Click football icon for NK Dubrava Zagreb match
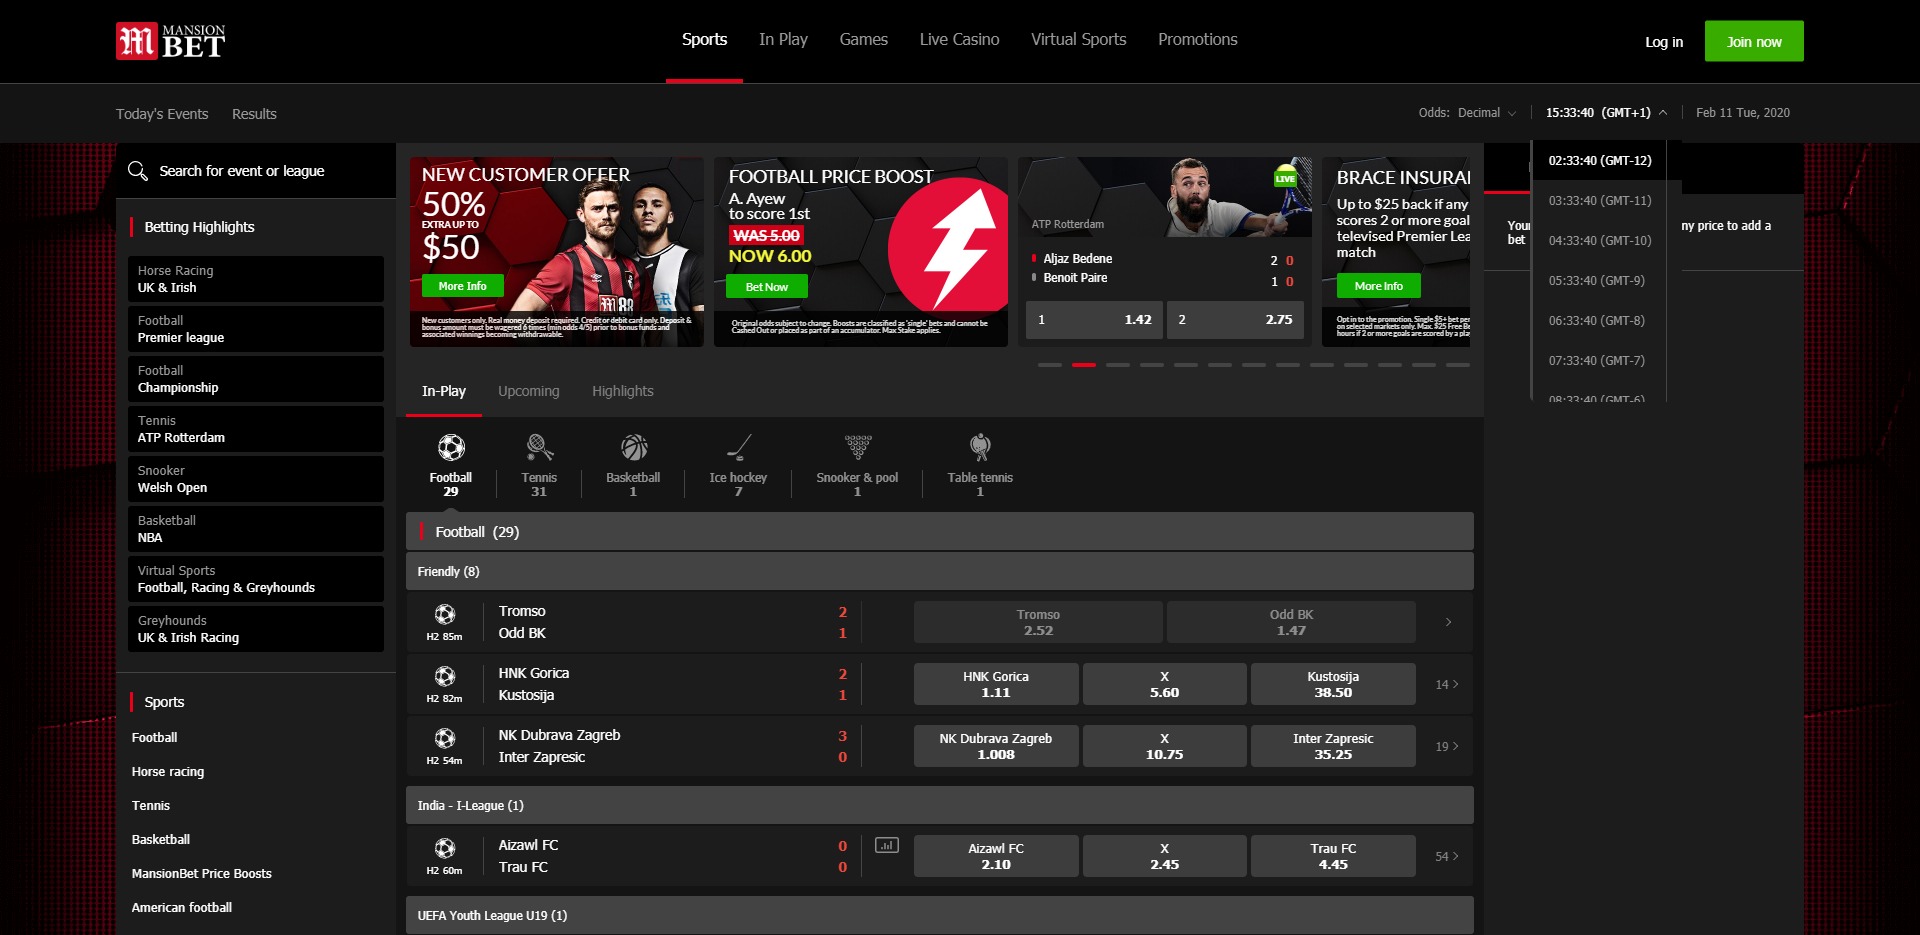The height and width of the screenshot is (935, 1920). click(445, 738)
